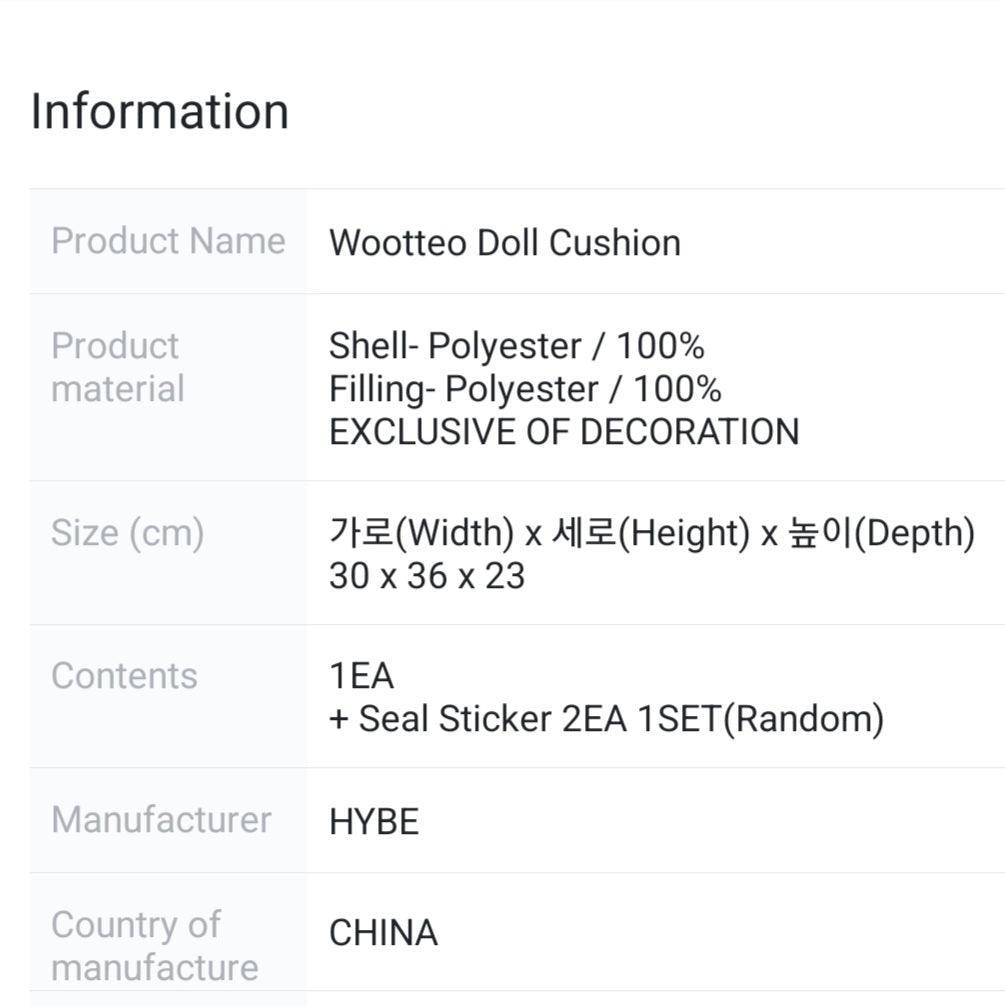Click the Shell- Polyester / 100% line
This screenshot has width=1005, height=1006.
point(516,346)
